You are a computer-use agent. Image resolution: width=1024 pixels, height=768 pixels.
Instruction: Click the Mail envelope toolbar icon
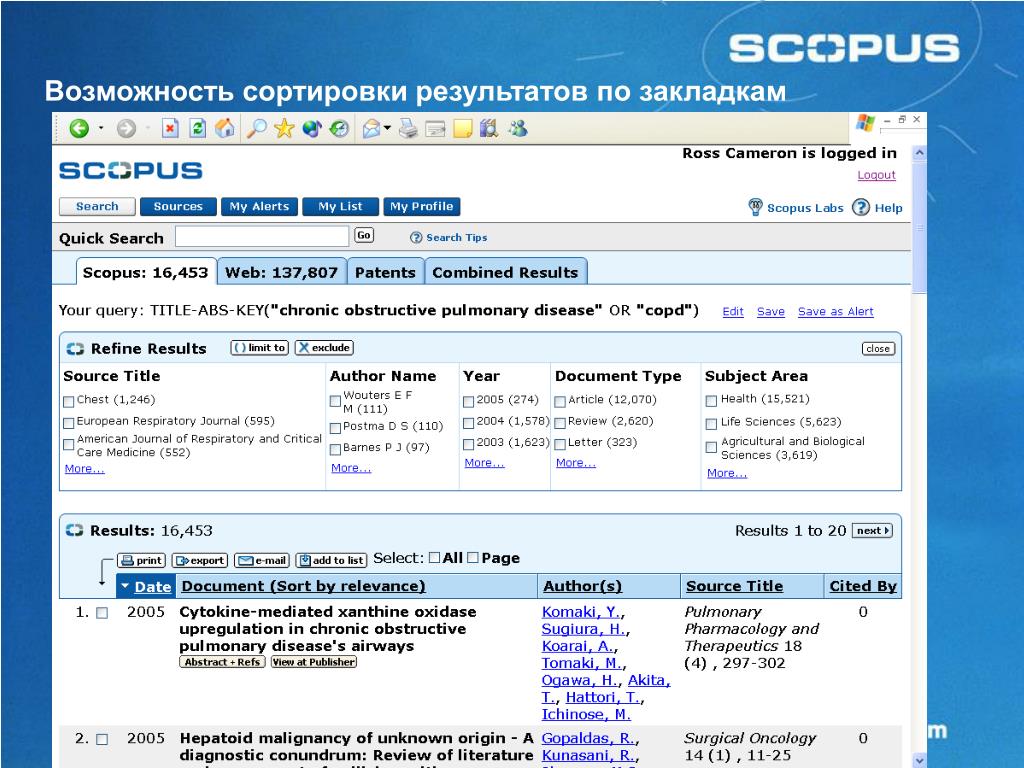pos(371,129)
